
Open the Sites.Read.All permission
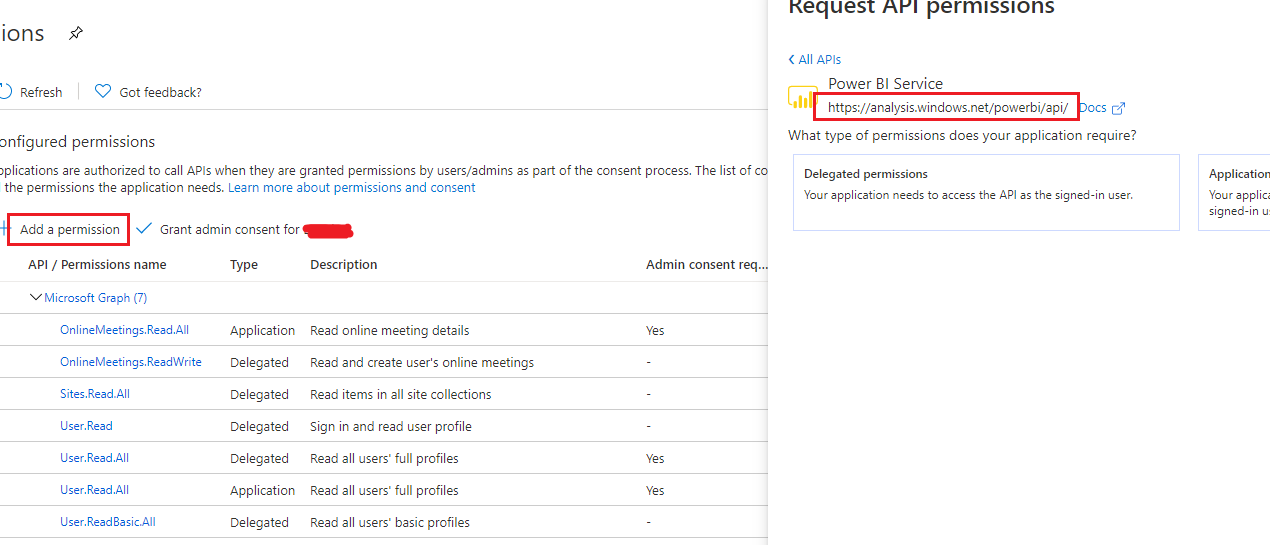(95, 394)
